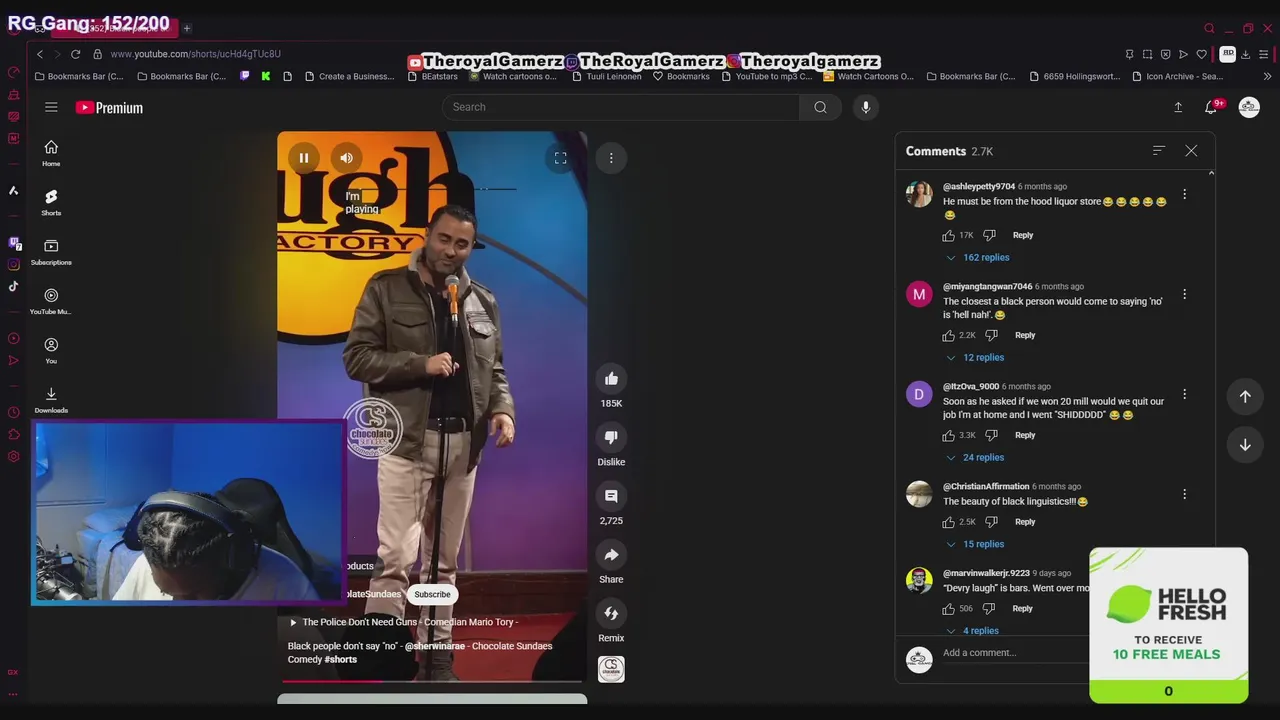Open Downloads in the sidebar
This screenshot has height=720, width=1280.
tap(51, 400)
